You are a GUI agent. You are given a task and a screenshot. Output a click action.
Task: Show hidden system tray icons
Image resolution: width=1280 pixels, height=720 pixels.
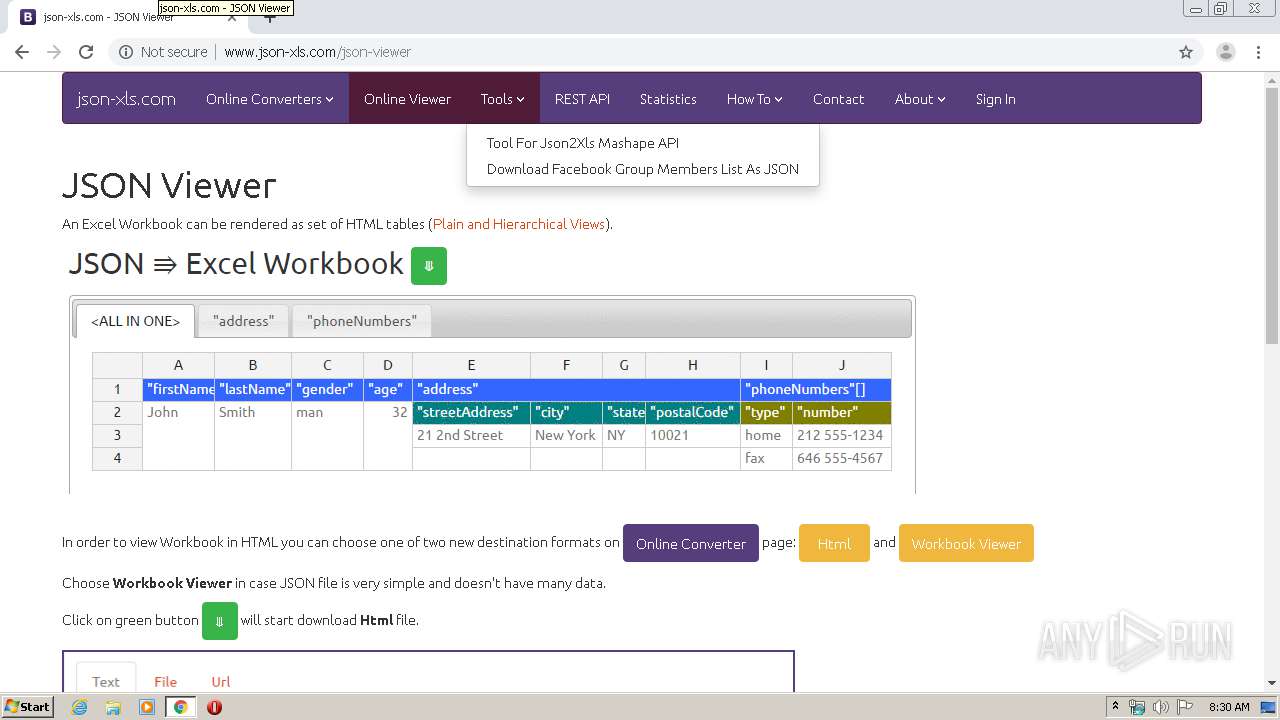(x=1115, y=707)
